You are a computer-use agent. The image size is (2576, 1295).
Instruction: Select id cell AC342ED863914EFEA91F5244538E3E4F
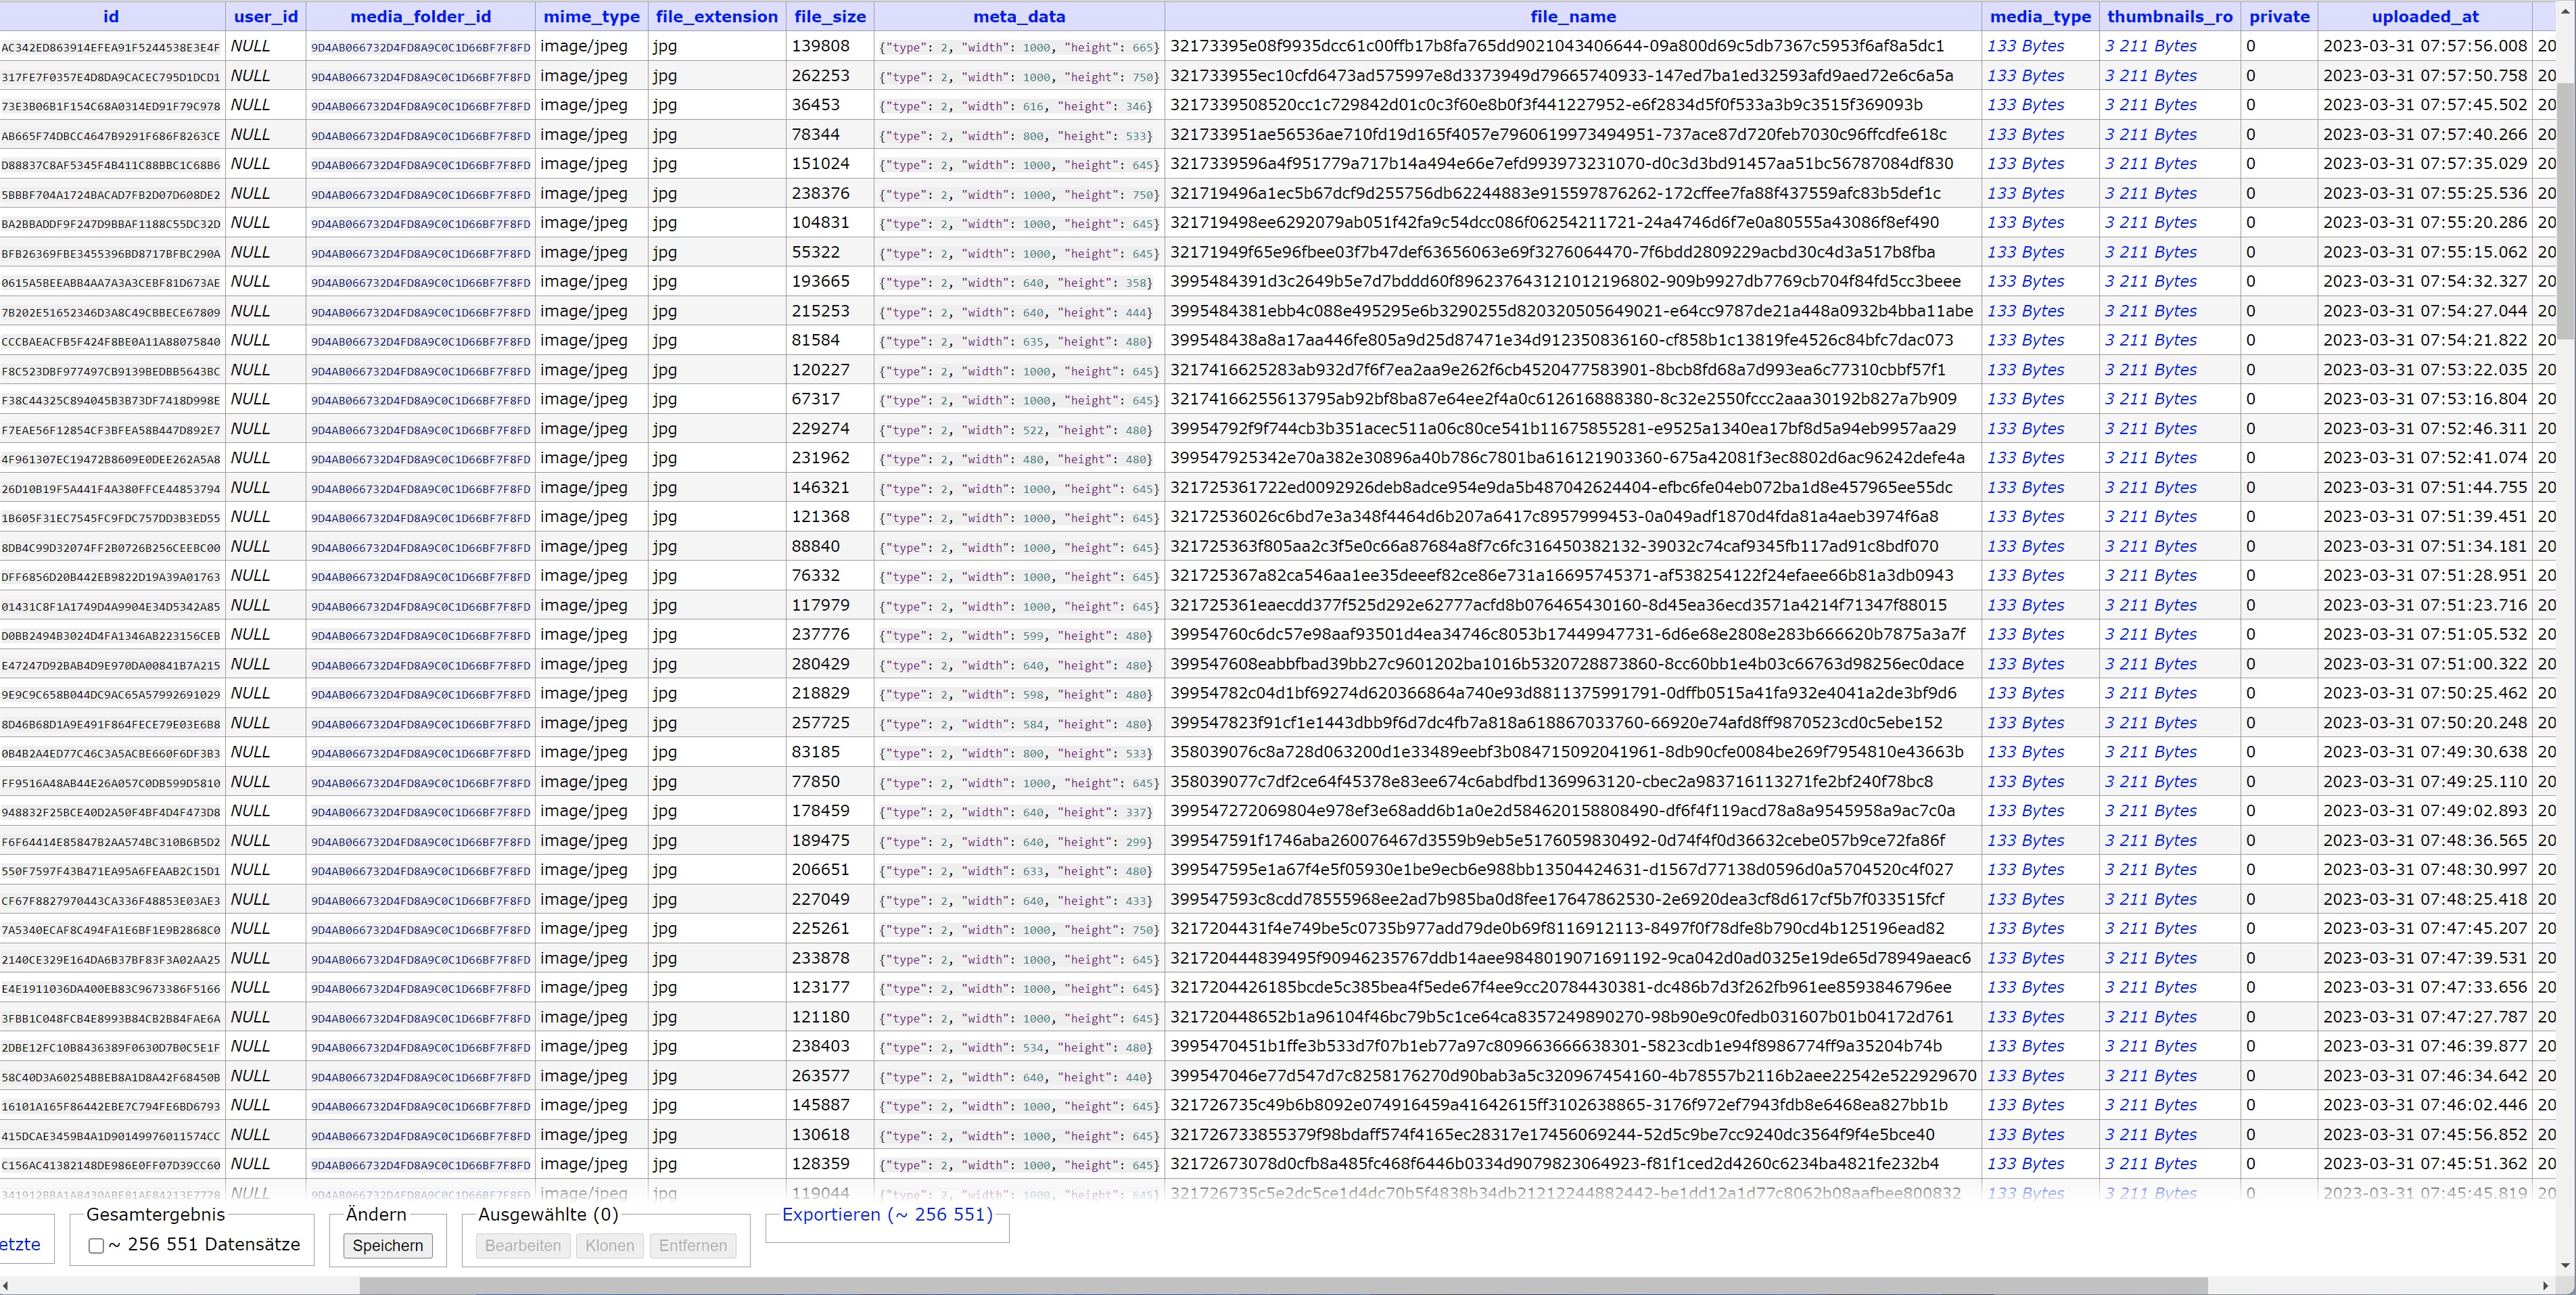click(x=111, y=47)
